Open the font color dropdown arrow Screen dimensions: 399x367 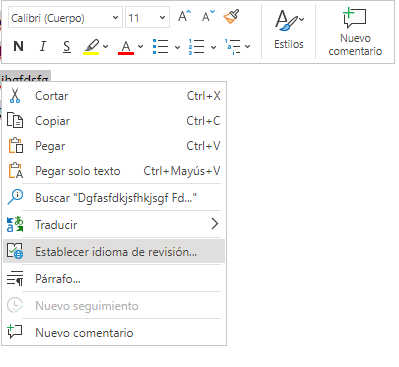click(x=140, y=46)
